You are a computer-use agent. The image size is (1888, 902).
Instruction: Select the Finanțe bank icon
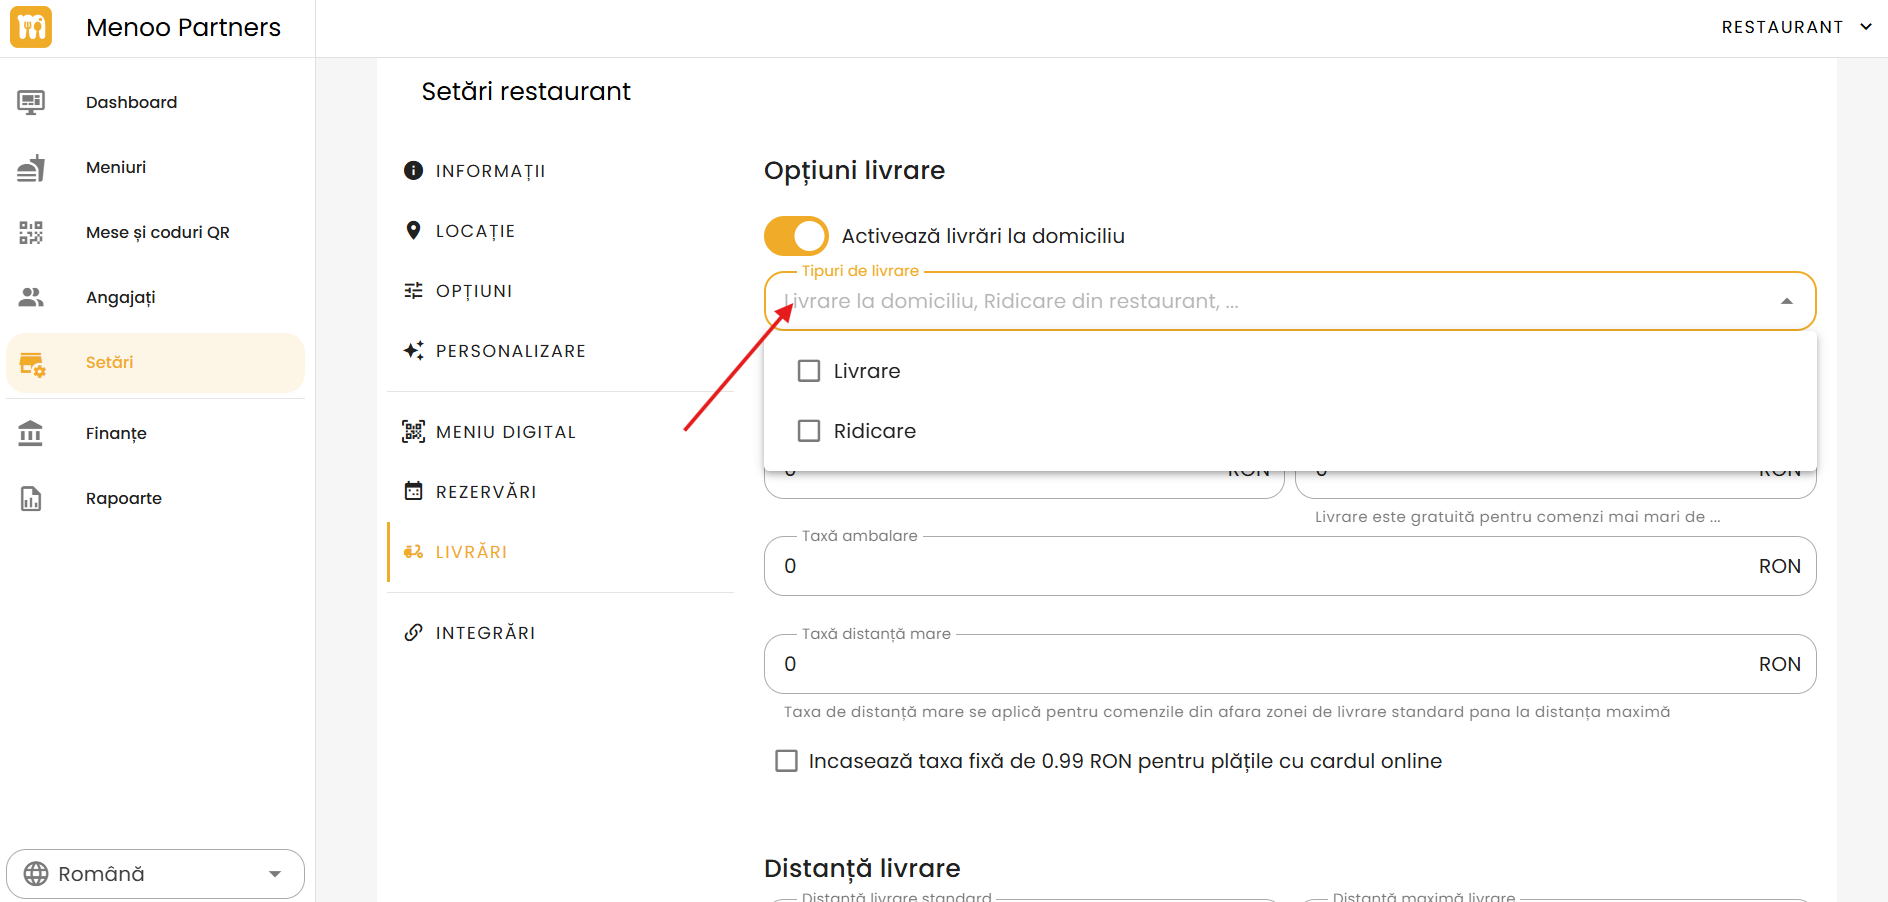[31, 433]
